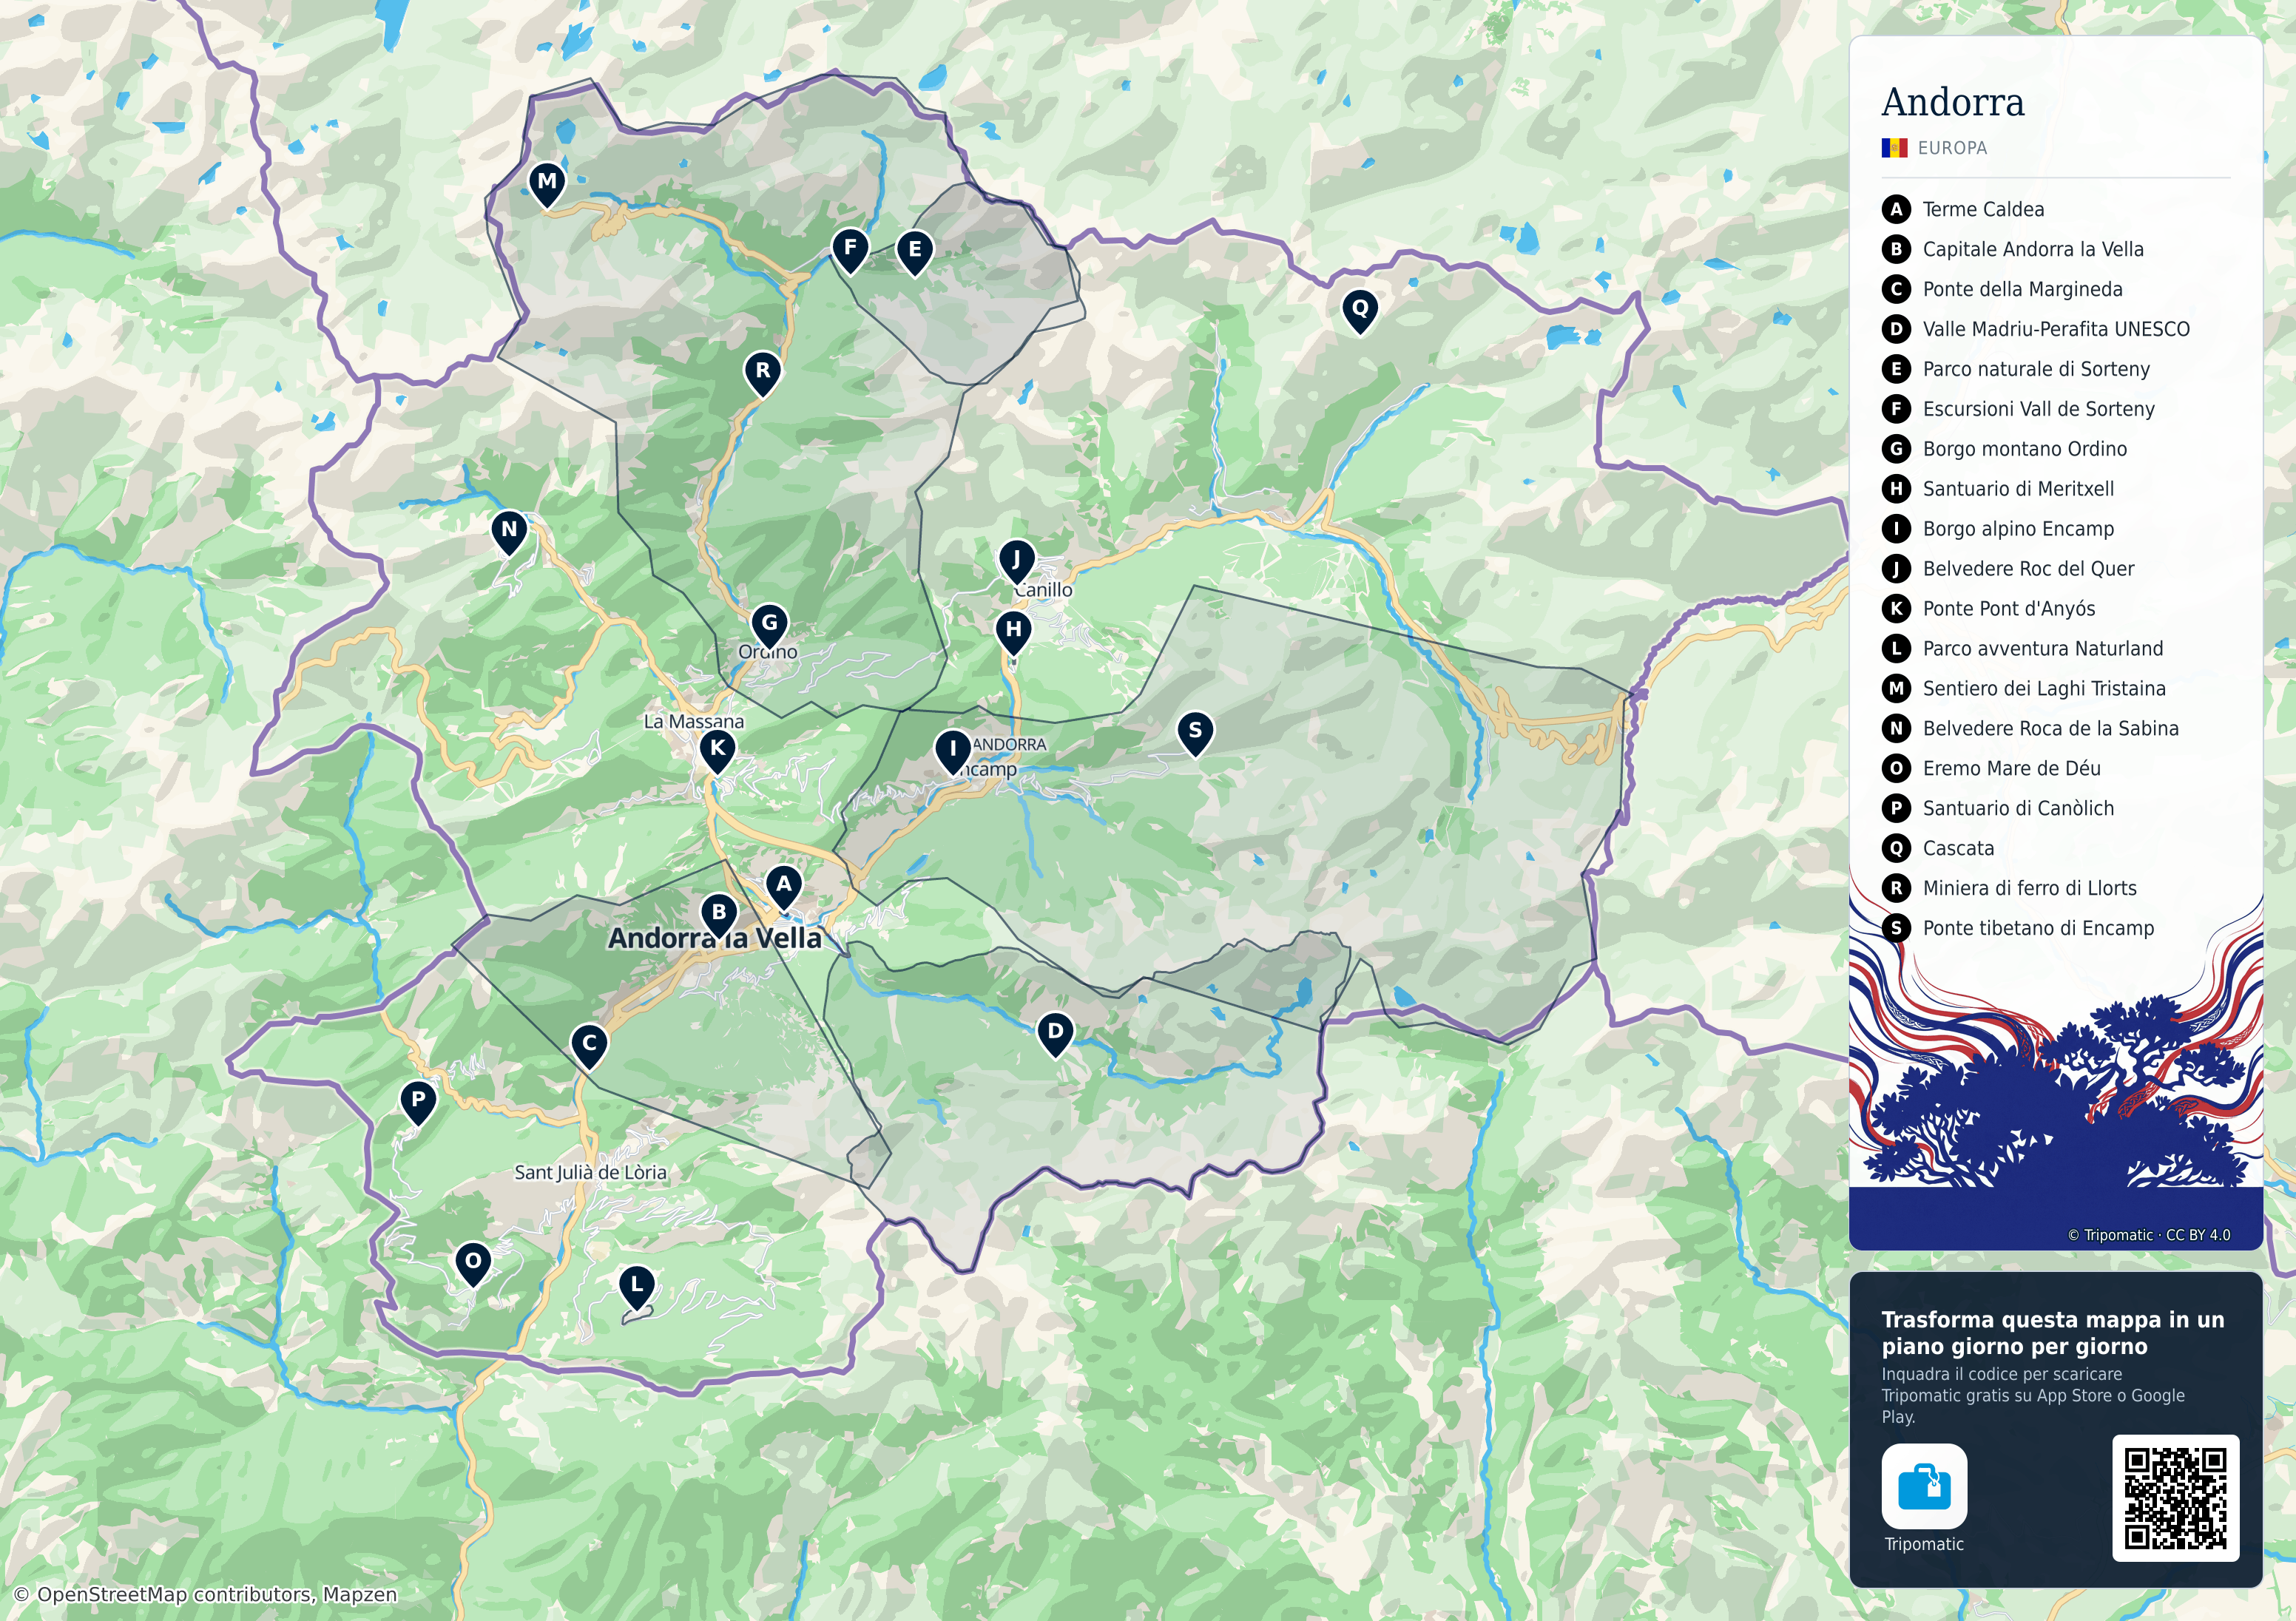Screen dimensions: 2296x1621
Task: Select legend entry Miniera di ferro di Llorts
Action: tap(2010, 888)
